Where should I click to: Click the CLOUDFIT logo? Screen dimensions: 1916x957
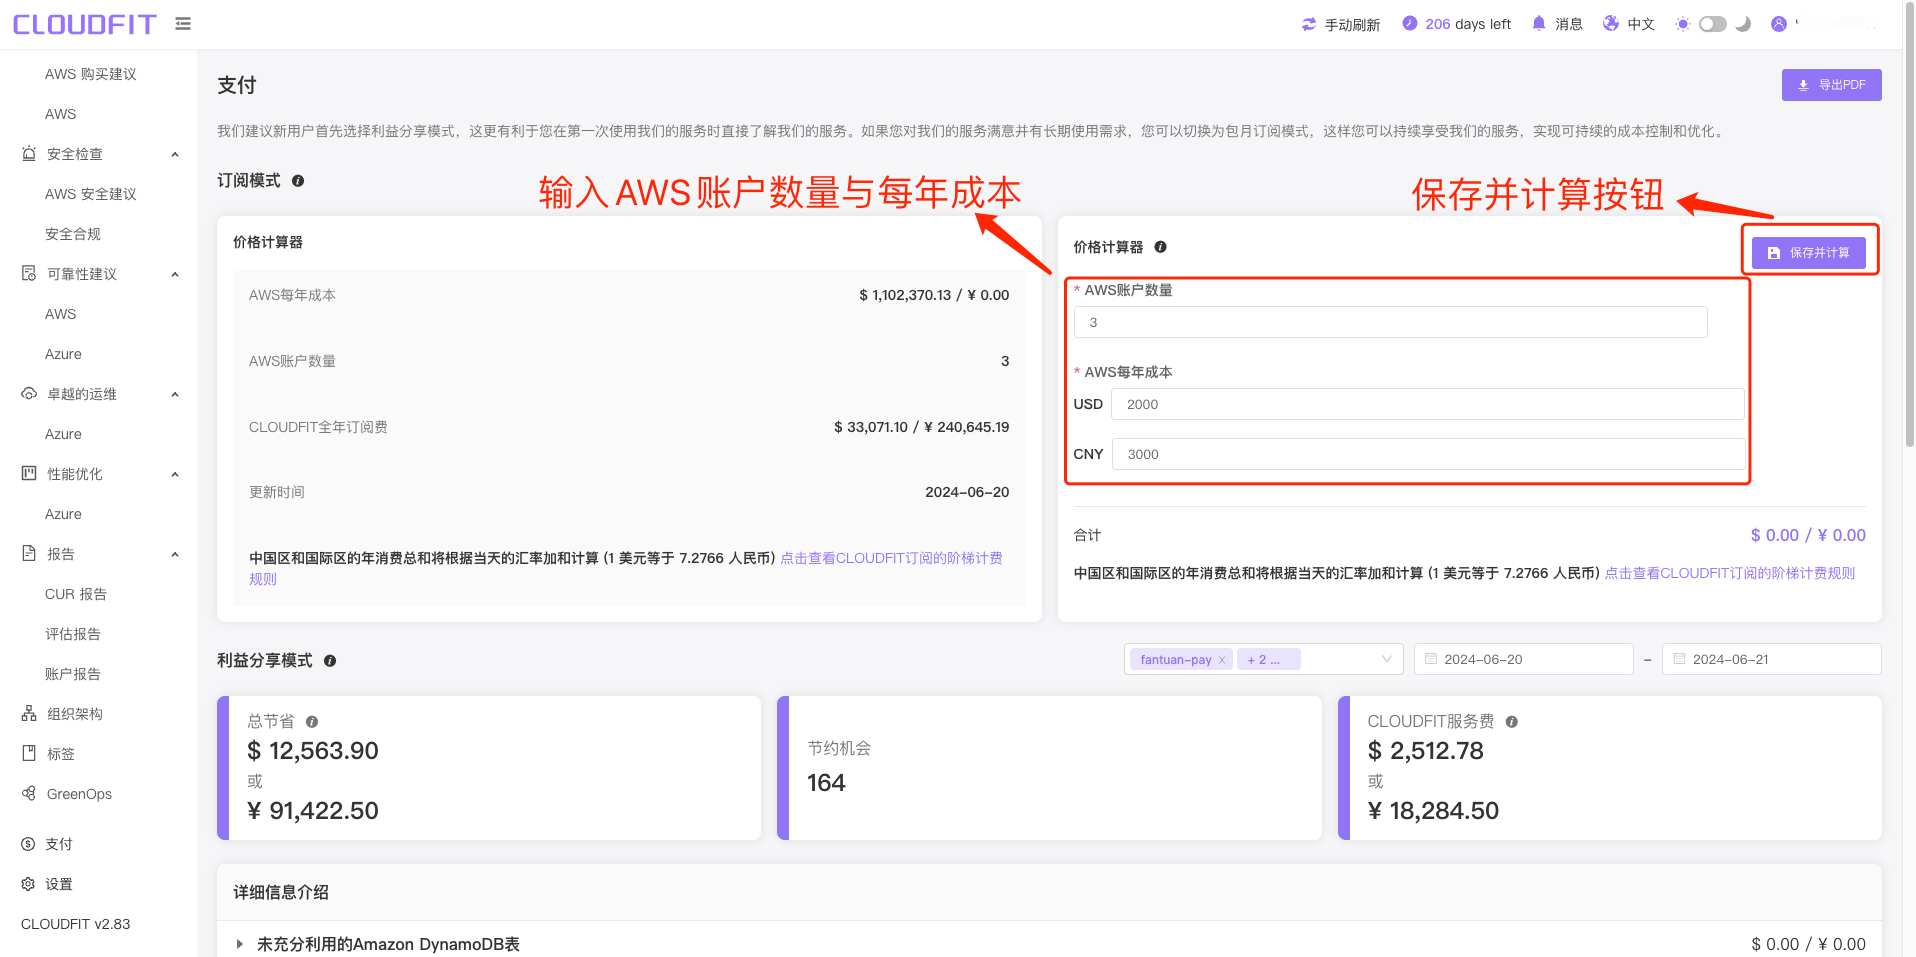point(84,24)
